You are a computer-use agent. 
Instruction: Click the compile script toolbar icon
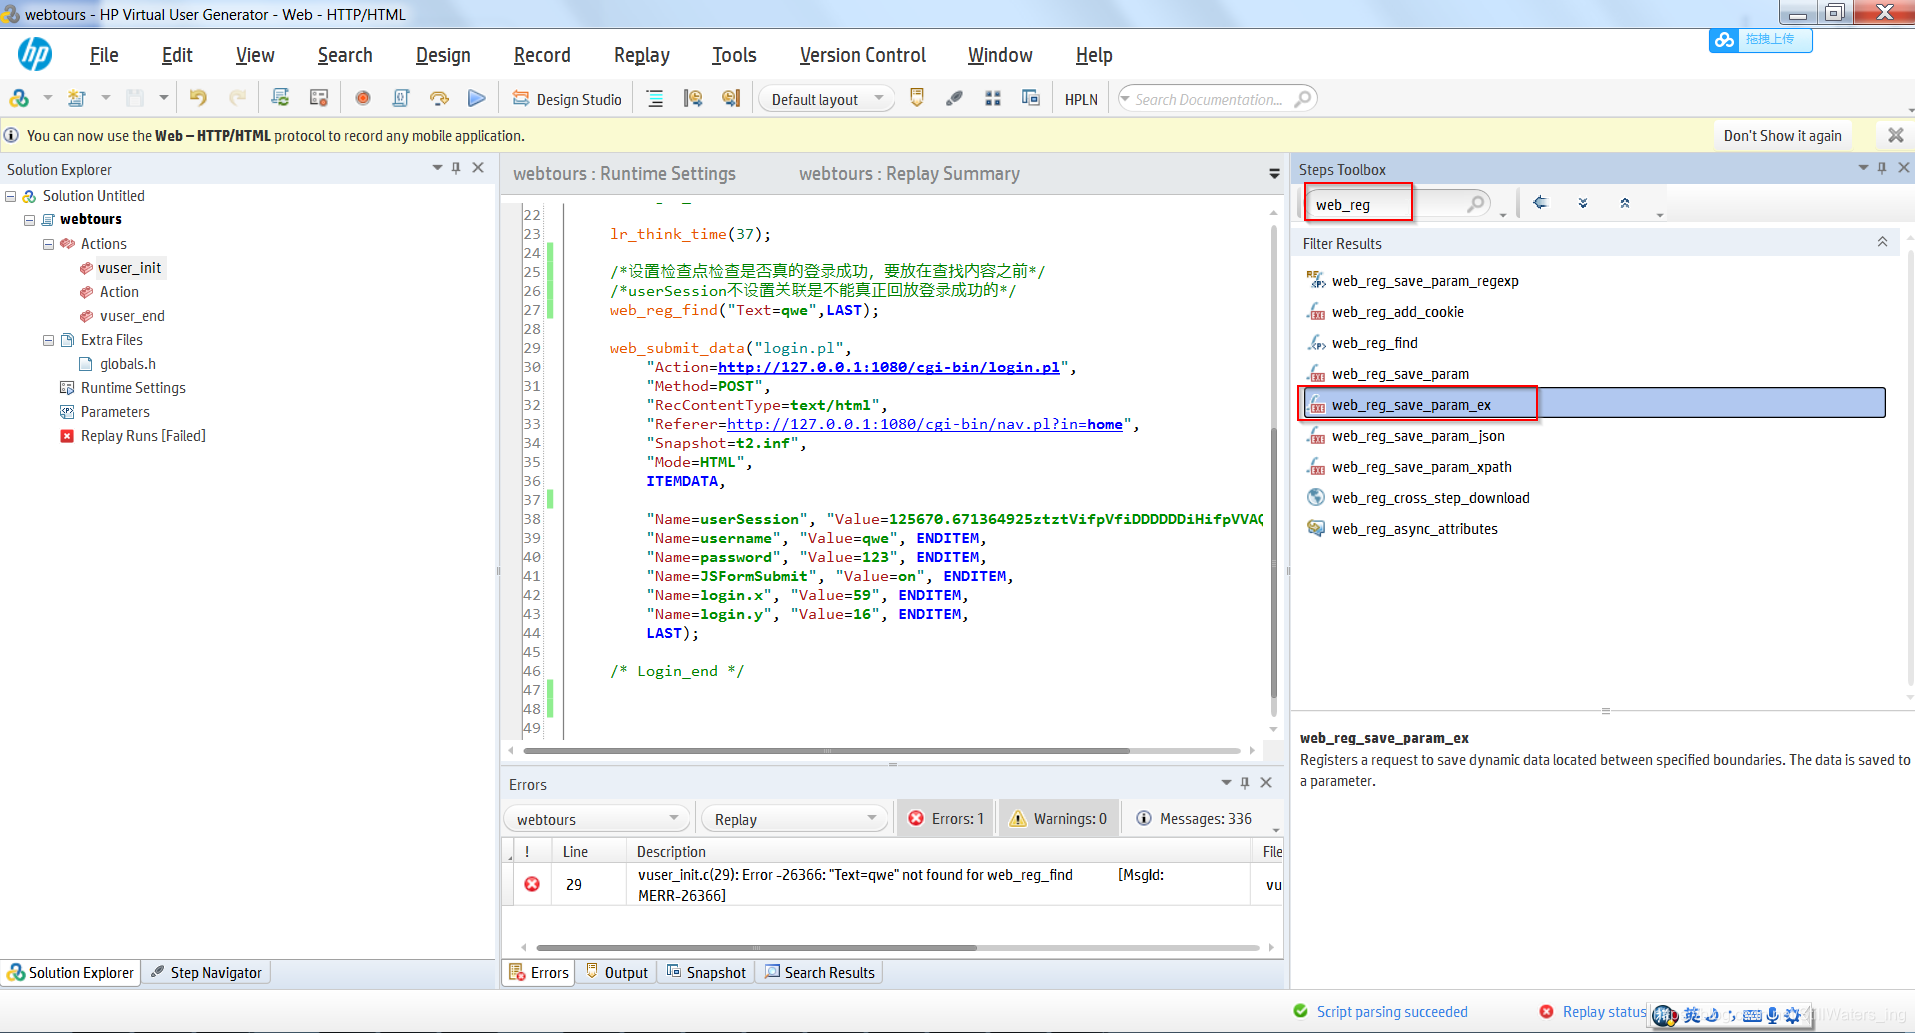click(x=401, y=98)
